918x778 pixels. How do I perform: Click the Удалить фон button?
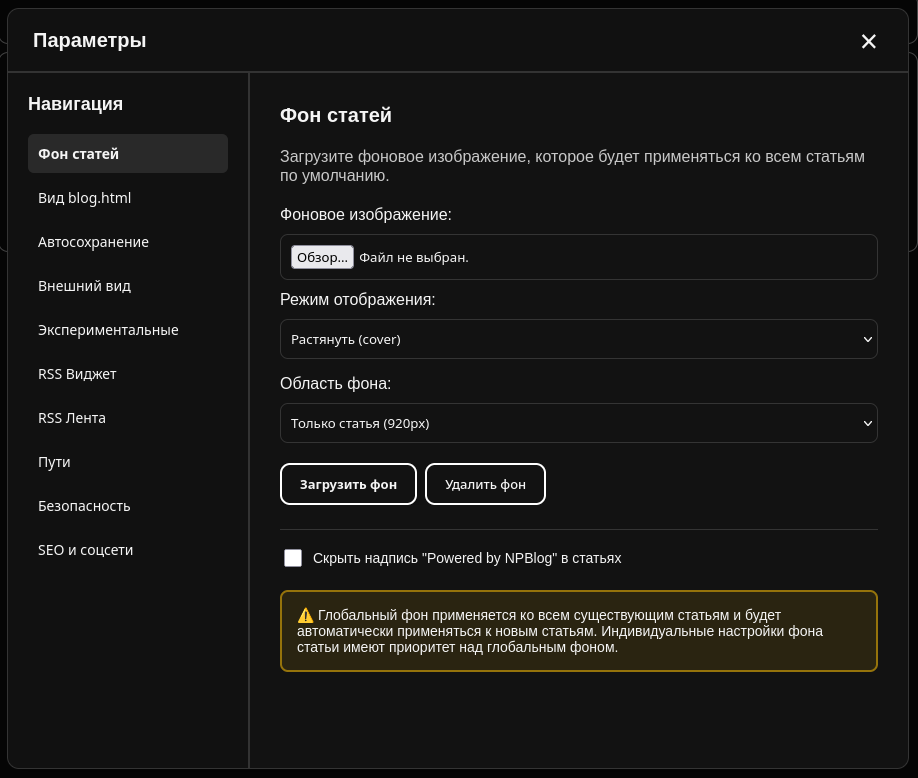(x=485, y=484)
